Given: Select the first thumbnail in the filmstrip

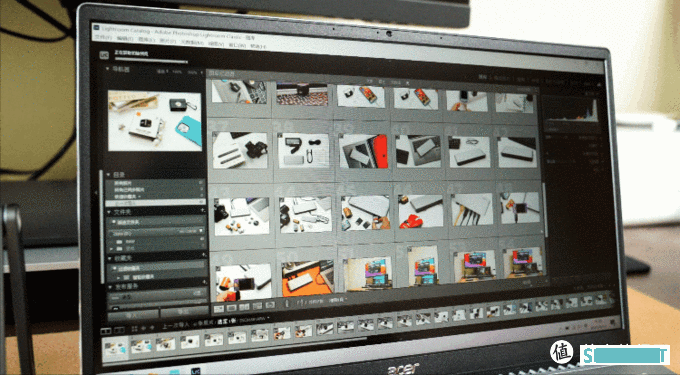Looking at the screenshot, I should (x=116, y=348).
